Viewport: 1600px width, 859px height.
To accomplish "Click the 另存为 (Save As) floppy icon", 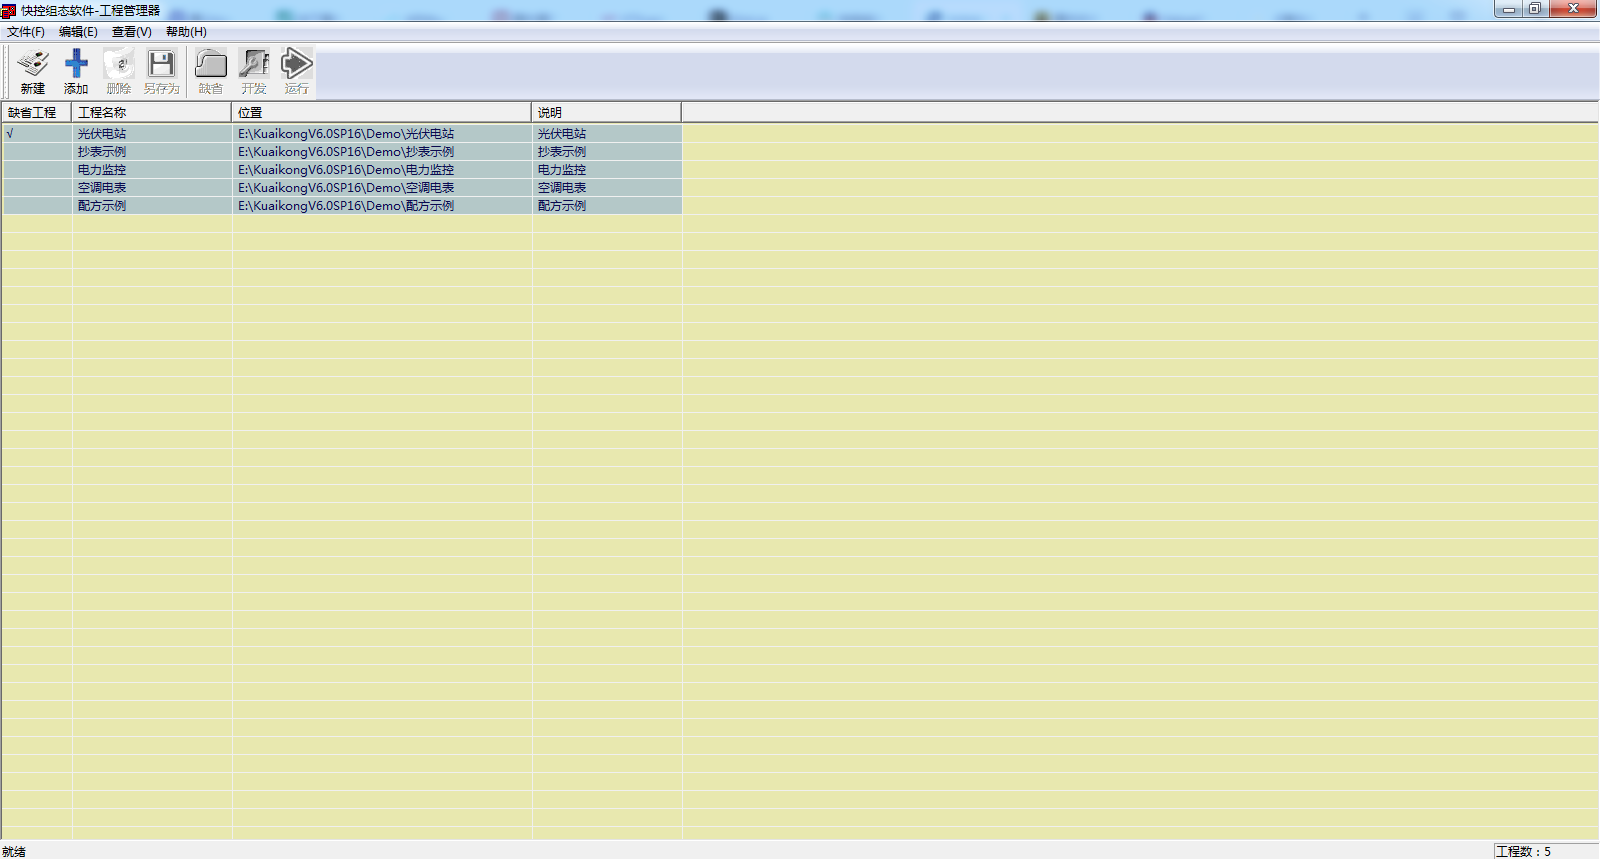I will tap(161, 65).
